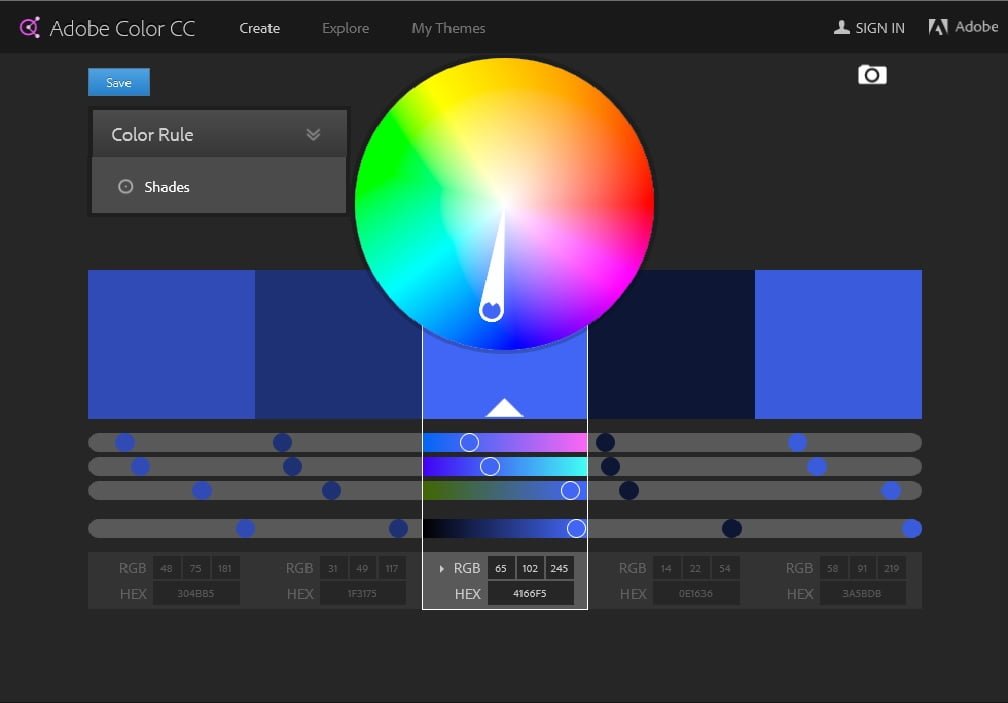Screen dimensions: 1008x703
Task: Click the SIGN IN link
Action: coord(880,28)
